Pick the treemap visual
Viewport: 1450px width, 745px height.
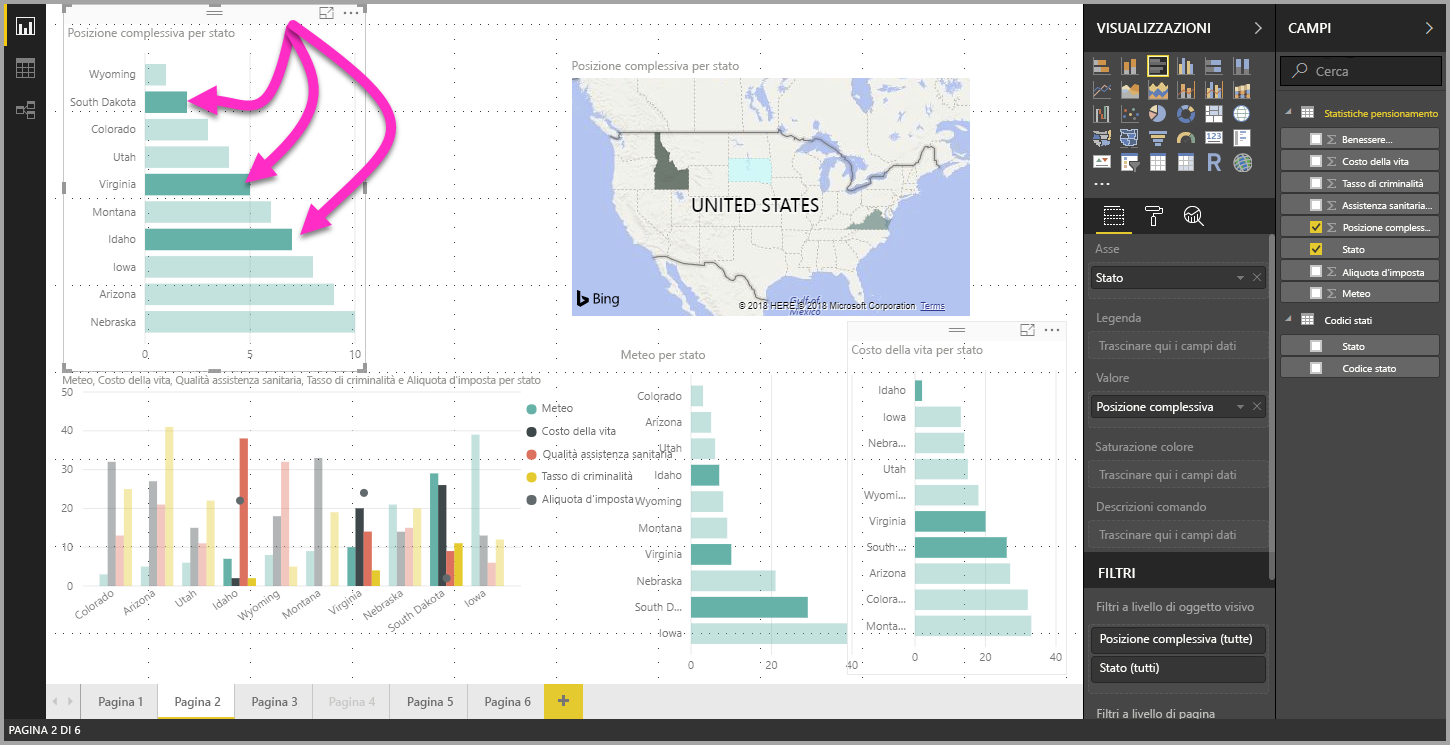coord(1214,114)
